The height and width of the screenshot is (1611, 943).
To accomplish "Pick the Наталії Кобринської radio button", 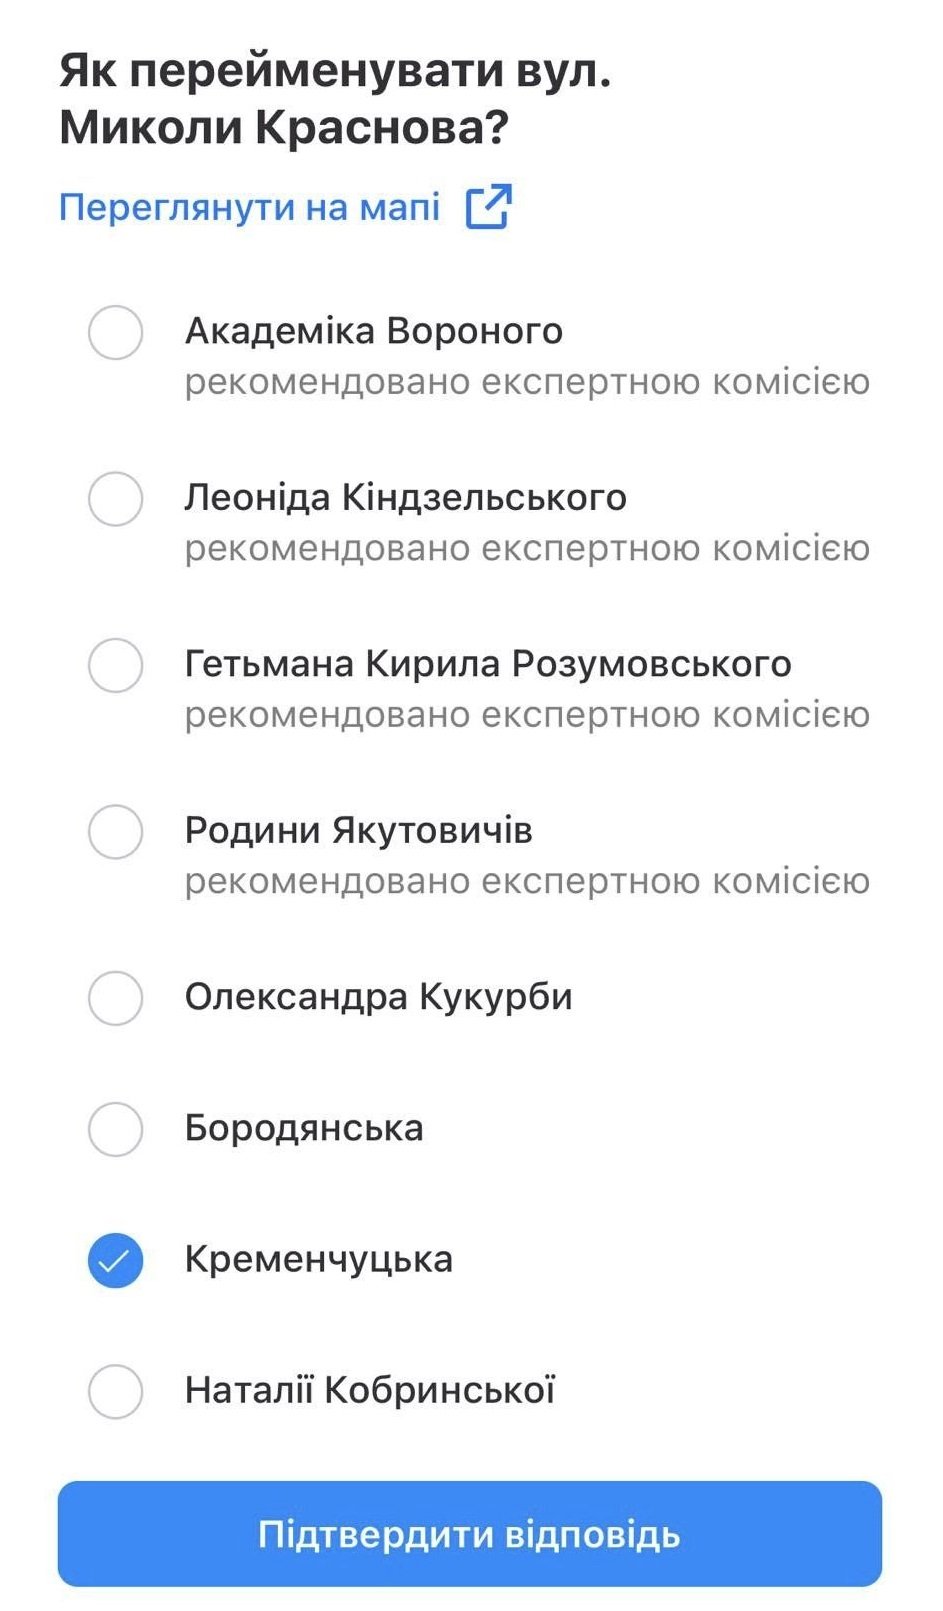I will (115, 1391).
